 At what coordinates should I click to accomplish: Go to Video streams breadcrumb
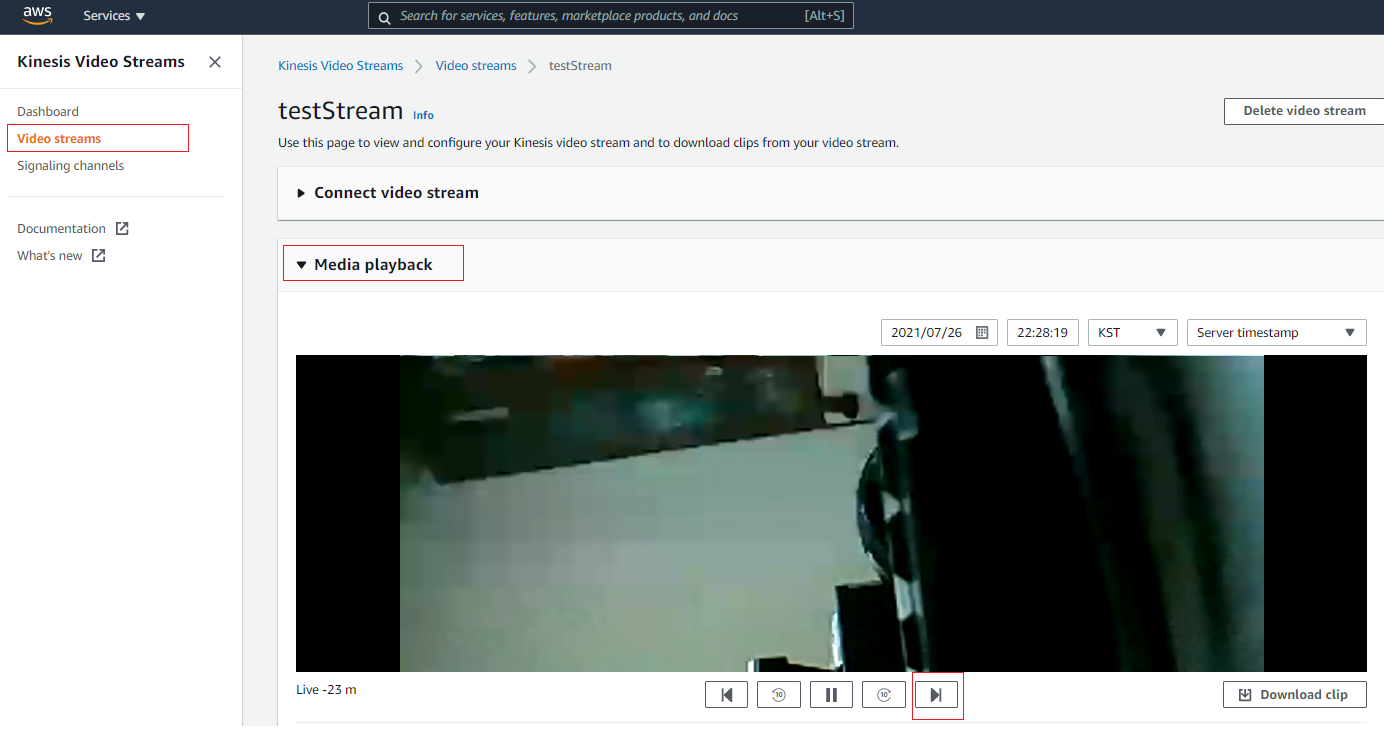pyautogui.click(x=476, y=66)
